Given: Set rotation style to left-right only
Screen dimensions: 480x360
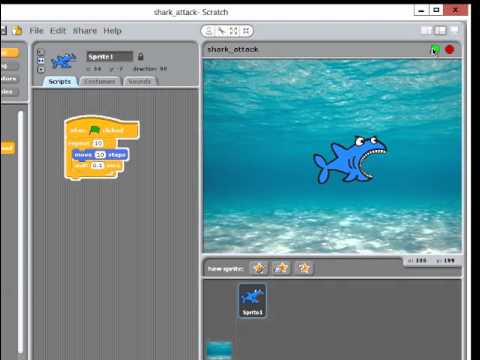Looking at the screenshot, I should [41, 61].
